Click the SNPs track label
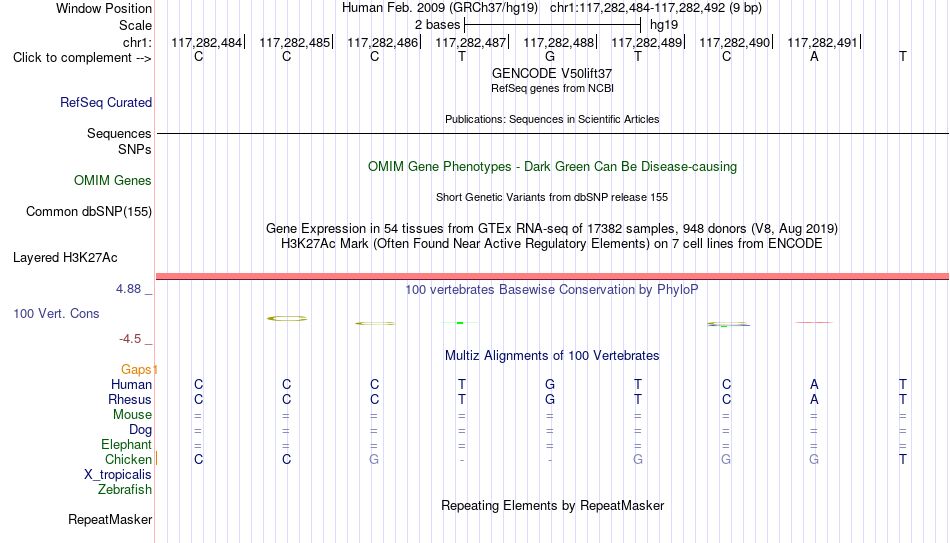The image size is (950, 543). click(x=135, y=150)
